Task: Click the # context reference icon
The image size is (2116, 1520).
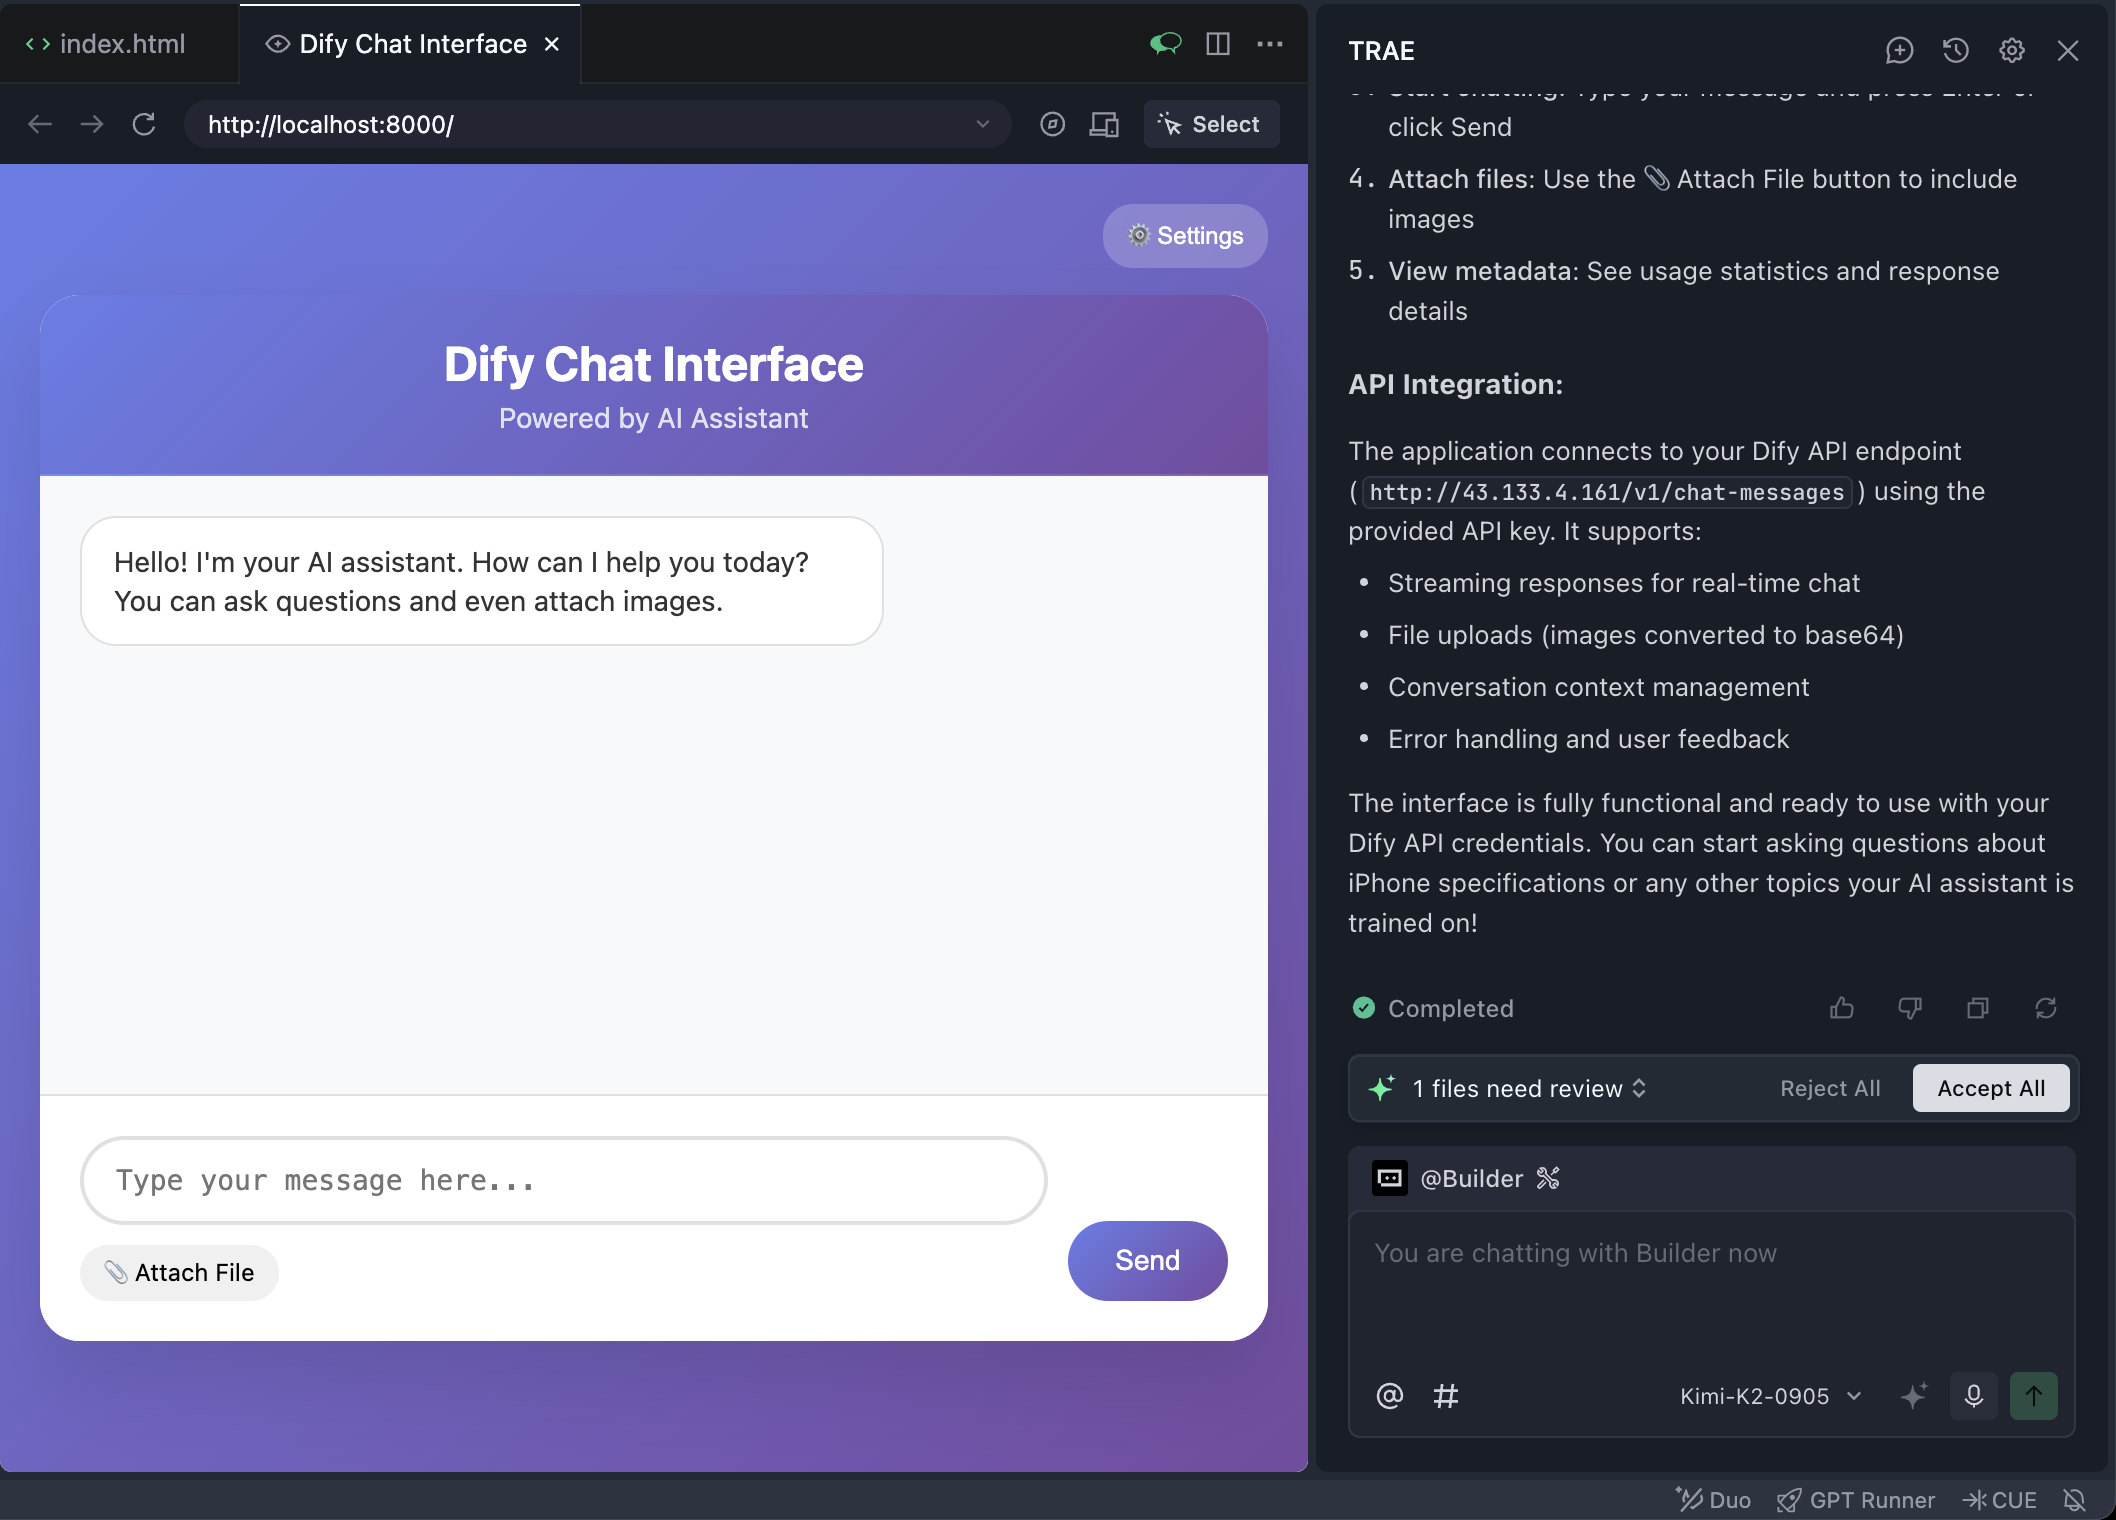Action: pos(1445,1396)
